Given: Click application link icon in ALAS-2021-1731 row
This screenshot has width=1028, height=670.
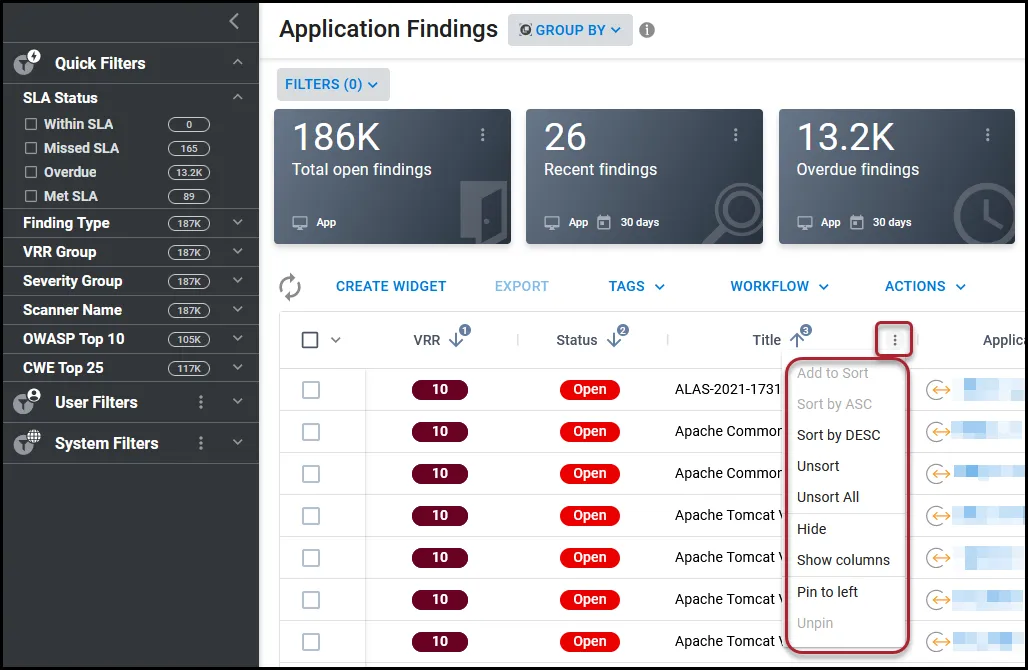Looking at the screenshot, I should 938,390.
